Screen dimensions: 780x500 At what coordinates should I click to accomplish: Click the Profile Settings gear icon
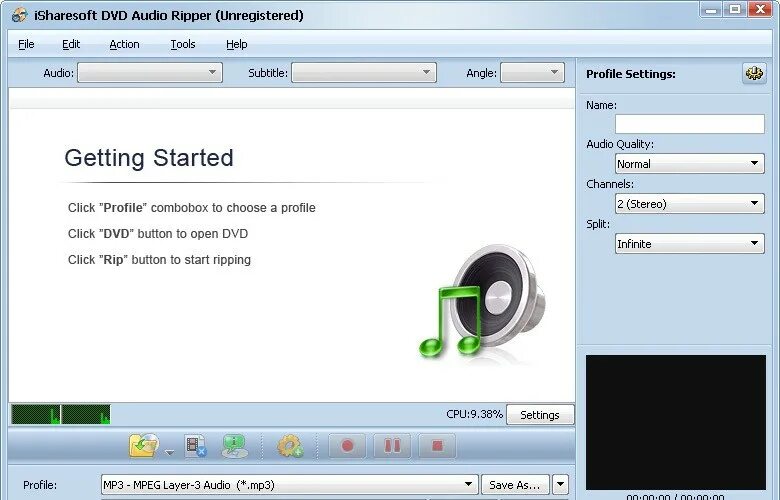pyautogui.click(x=754, y=74)
